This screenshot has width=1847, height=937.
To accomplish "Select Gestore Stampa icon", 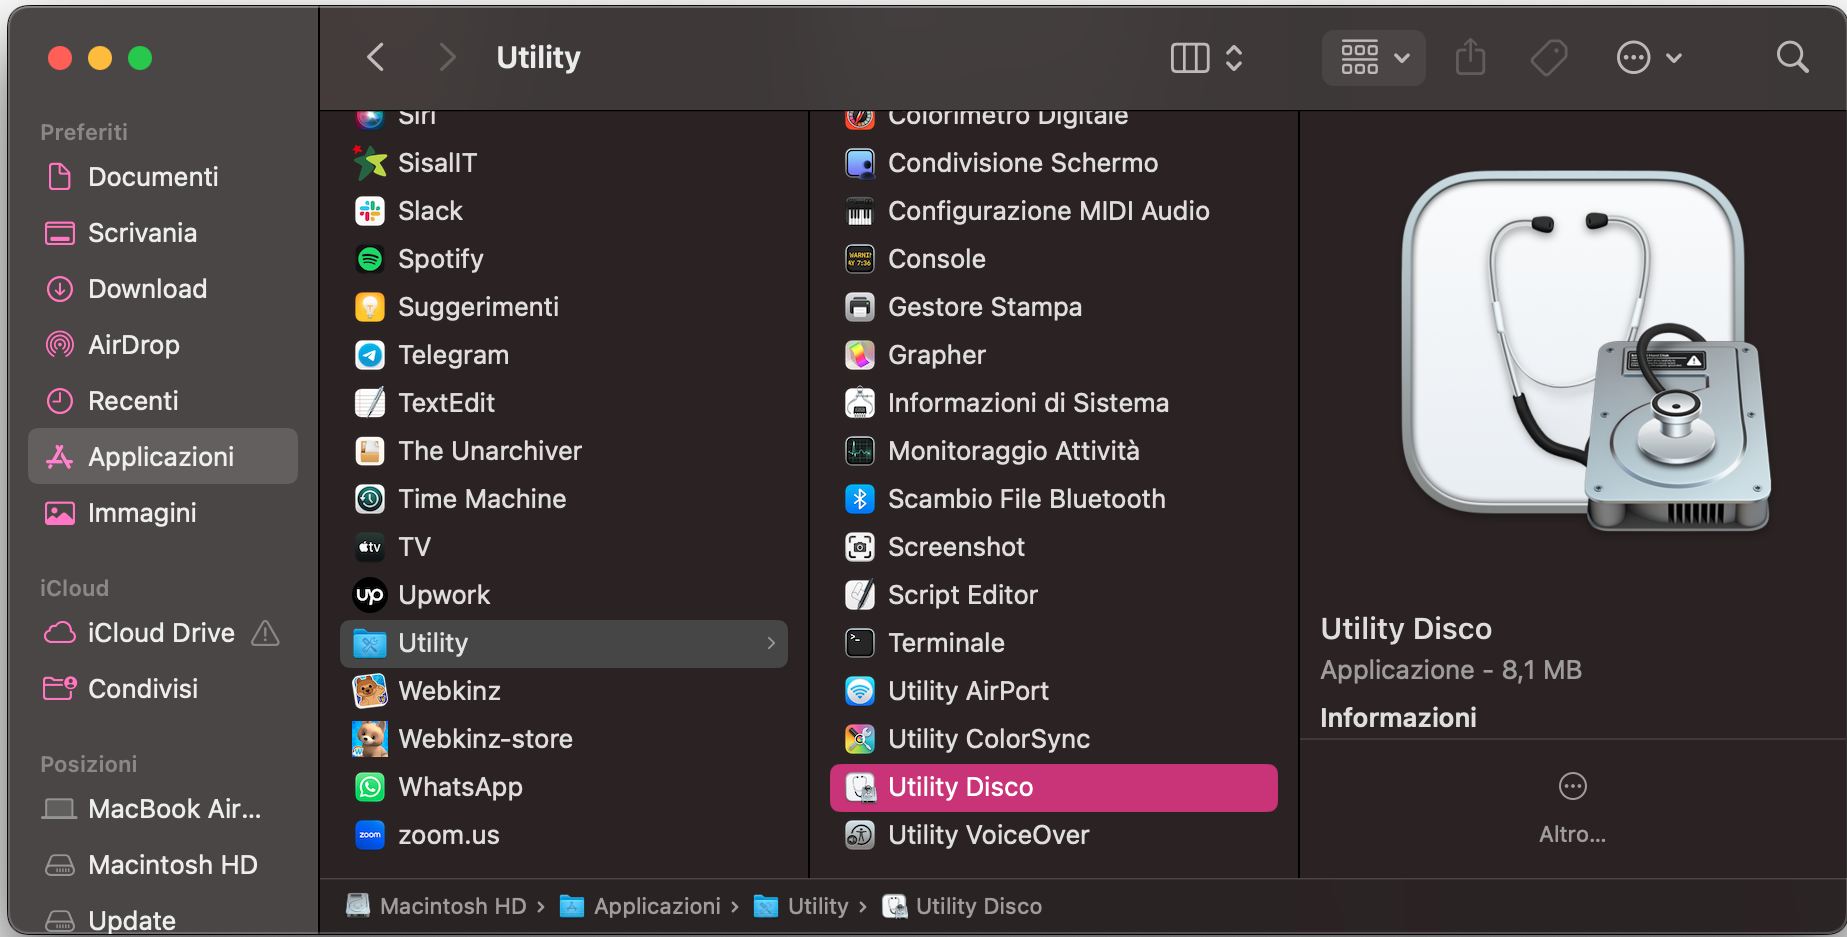I will 860,307.
